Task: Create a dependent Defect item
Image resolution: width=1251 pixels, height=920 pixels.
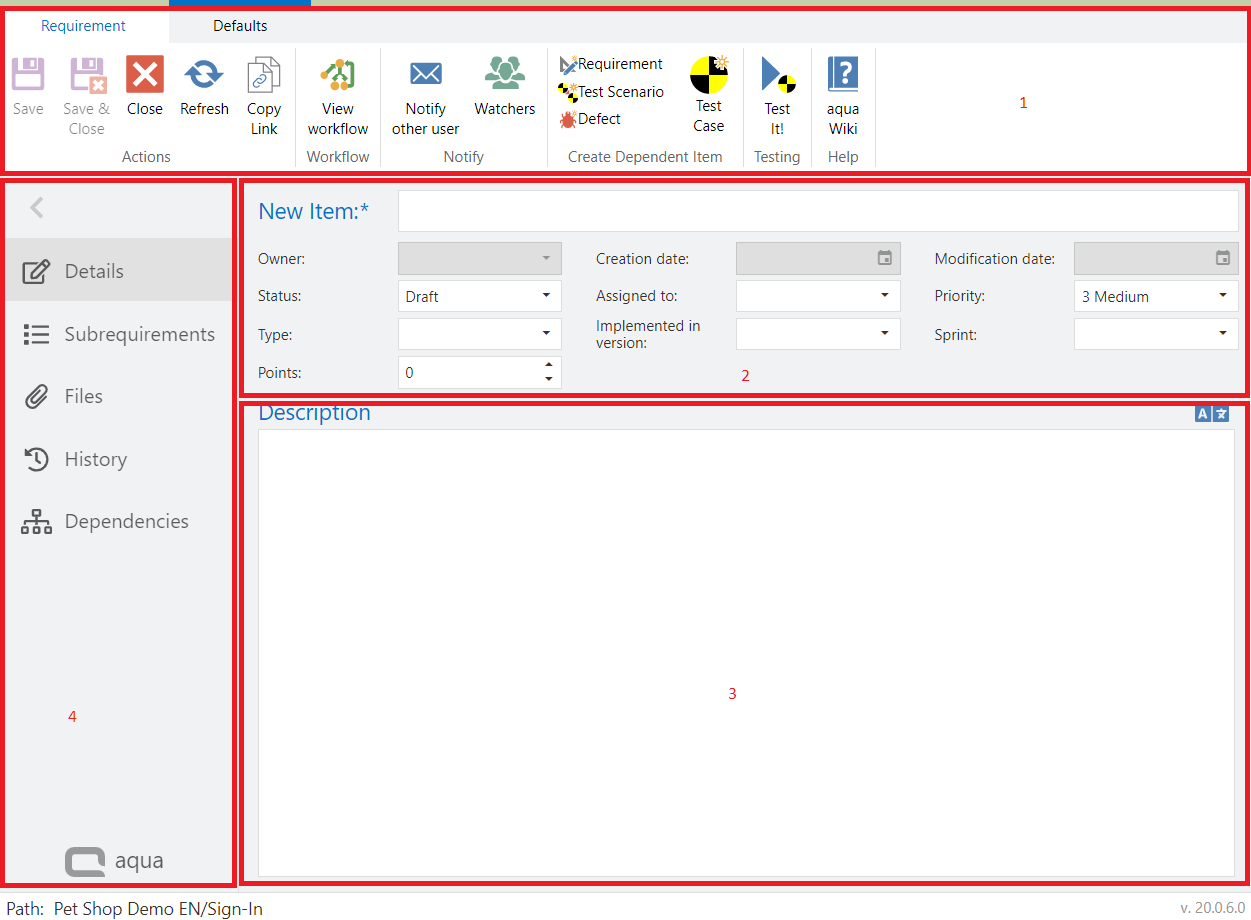Action: pyautogui.click(x=591, y=119)
